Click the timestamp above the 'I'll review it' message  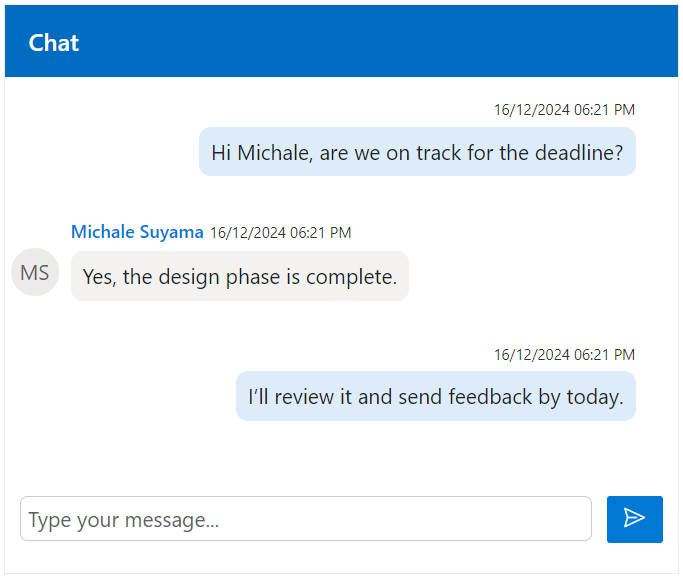(x=564, y=354)
